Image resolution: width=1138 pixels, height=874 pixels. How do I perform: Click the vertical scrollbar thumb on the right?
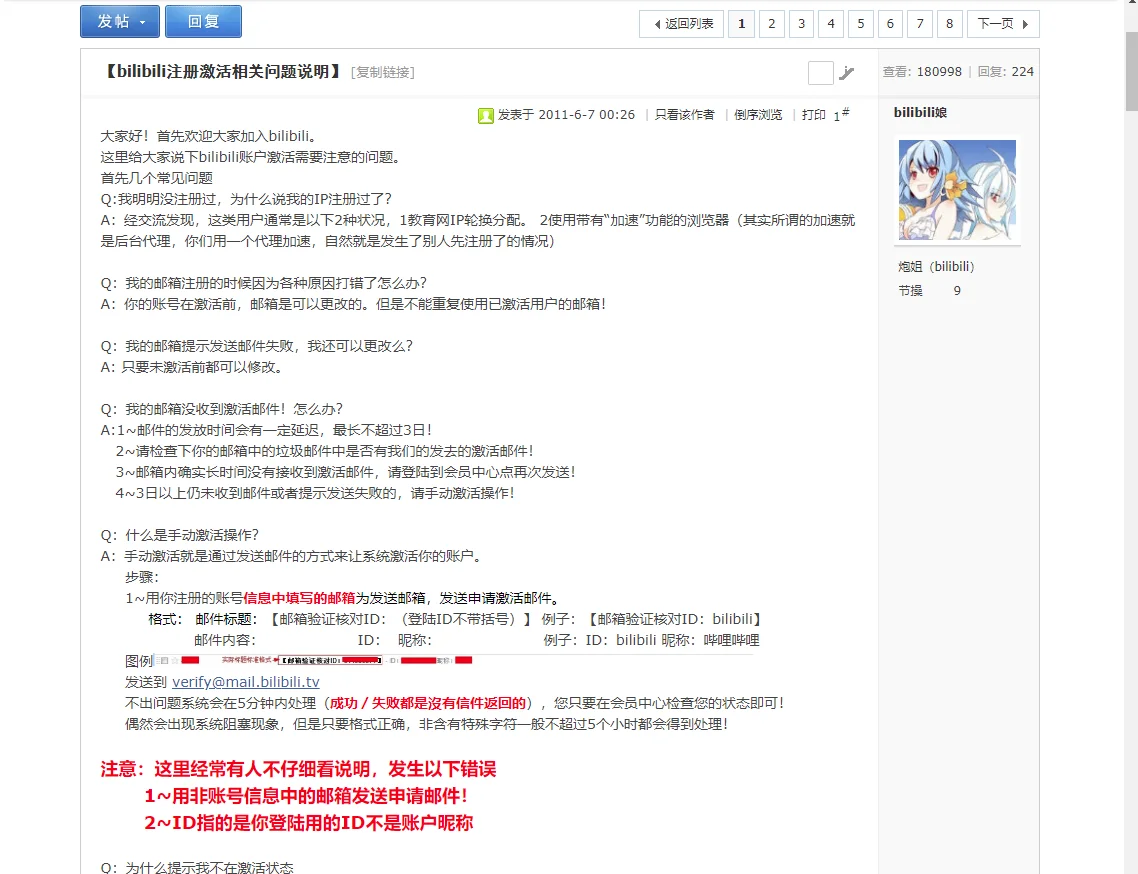tap(1131, 71)
